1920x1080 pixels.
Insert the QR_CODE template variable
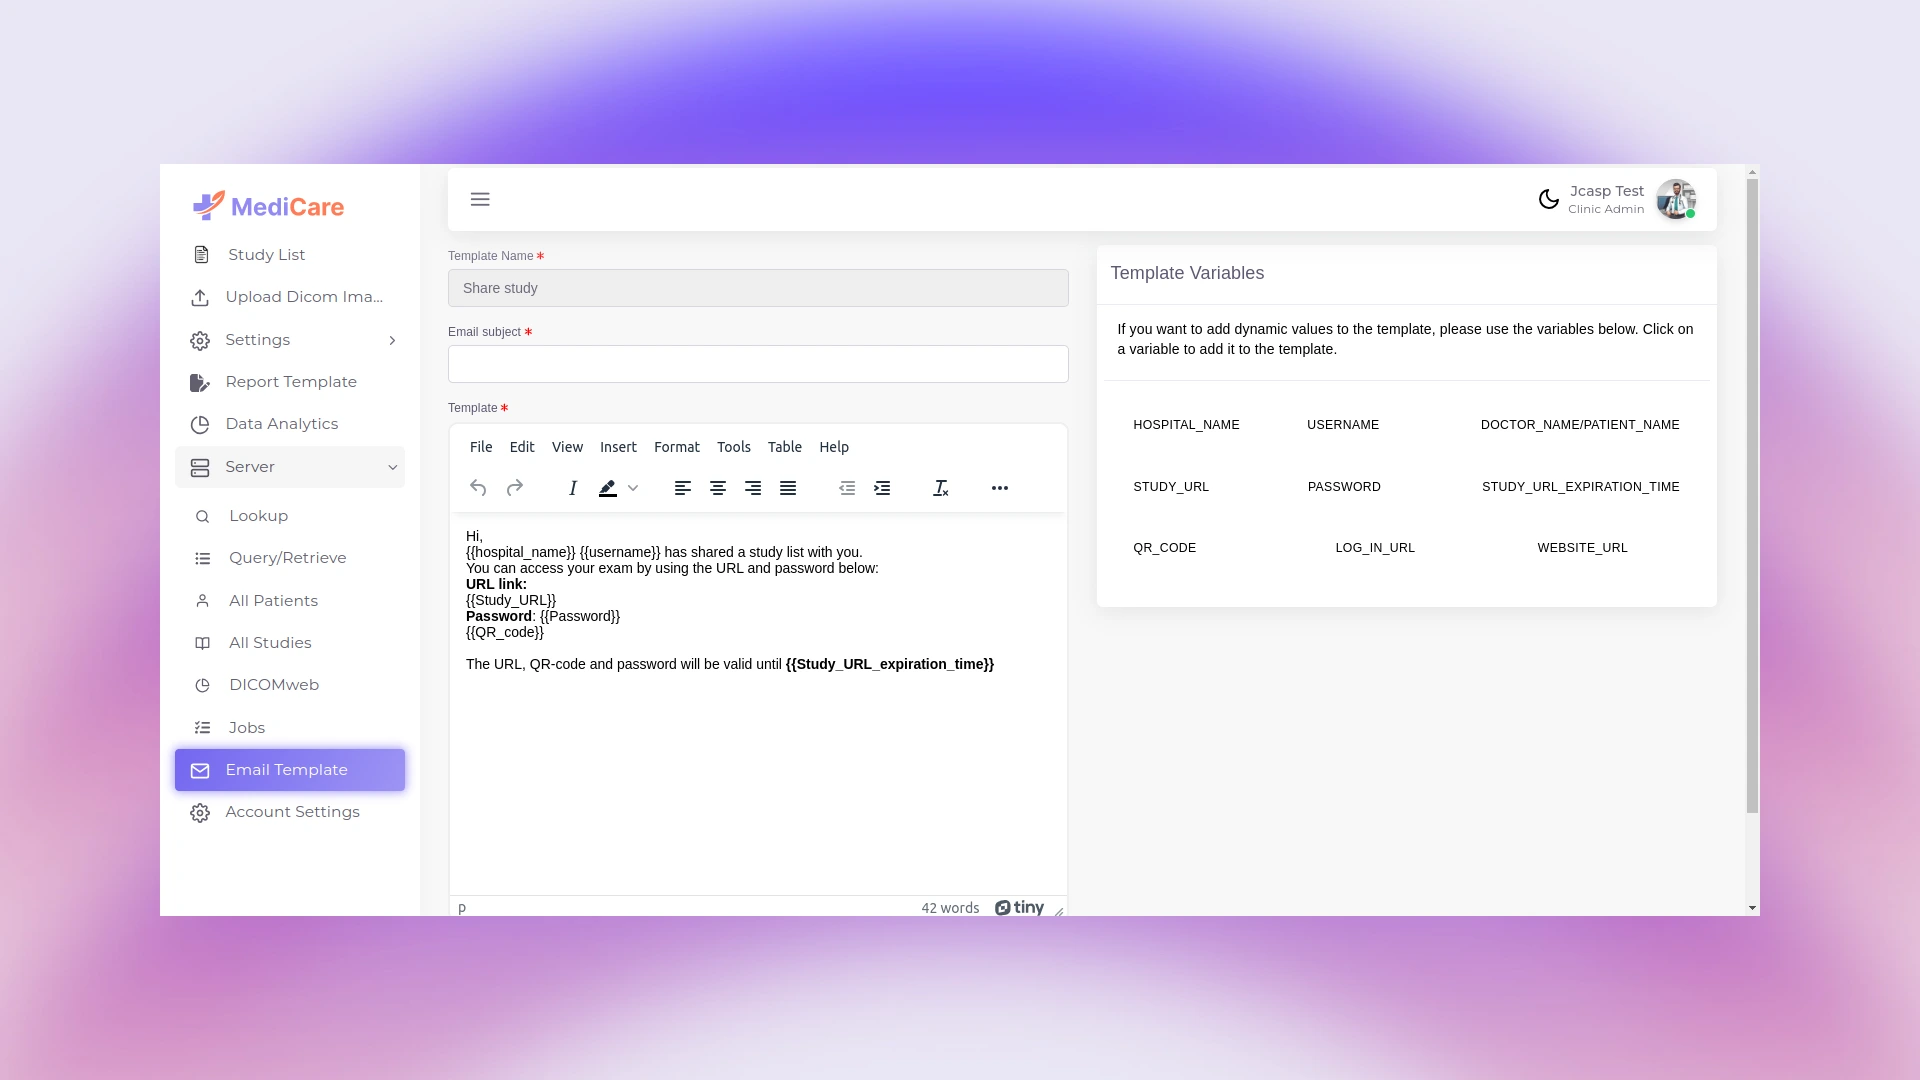tap(1164, 548)
